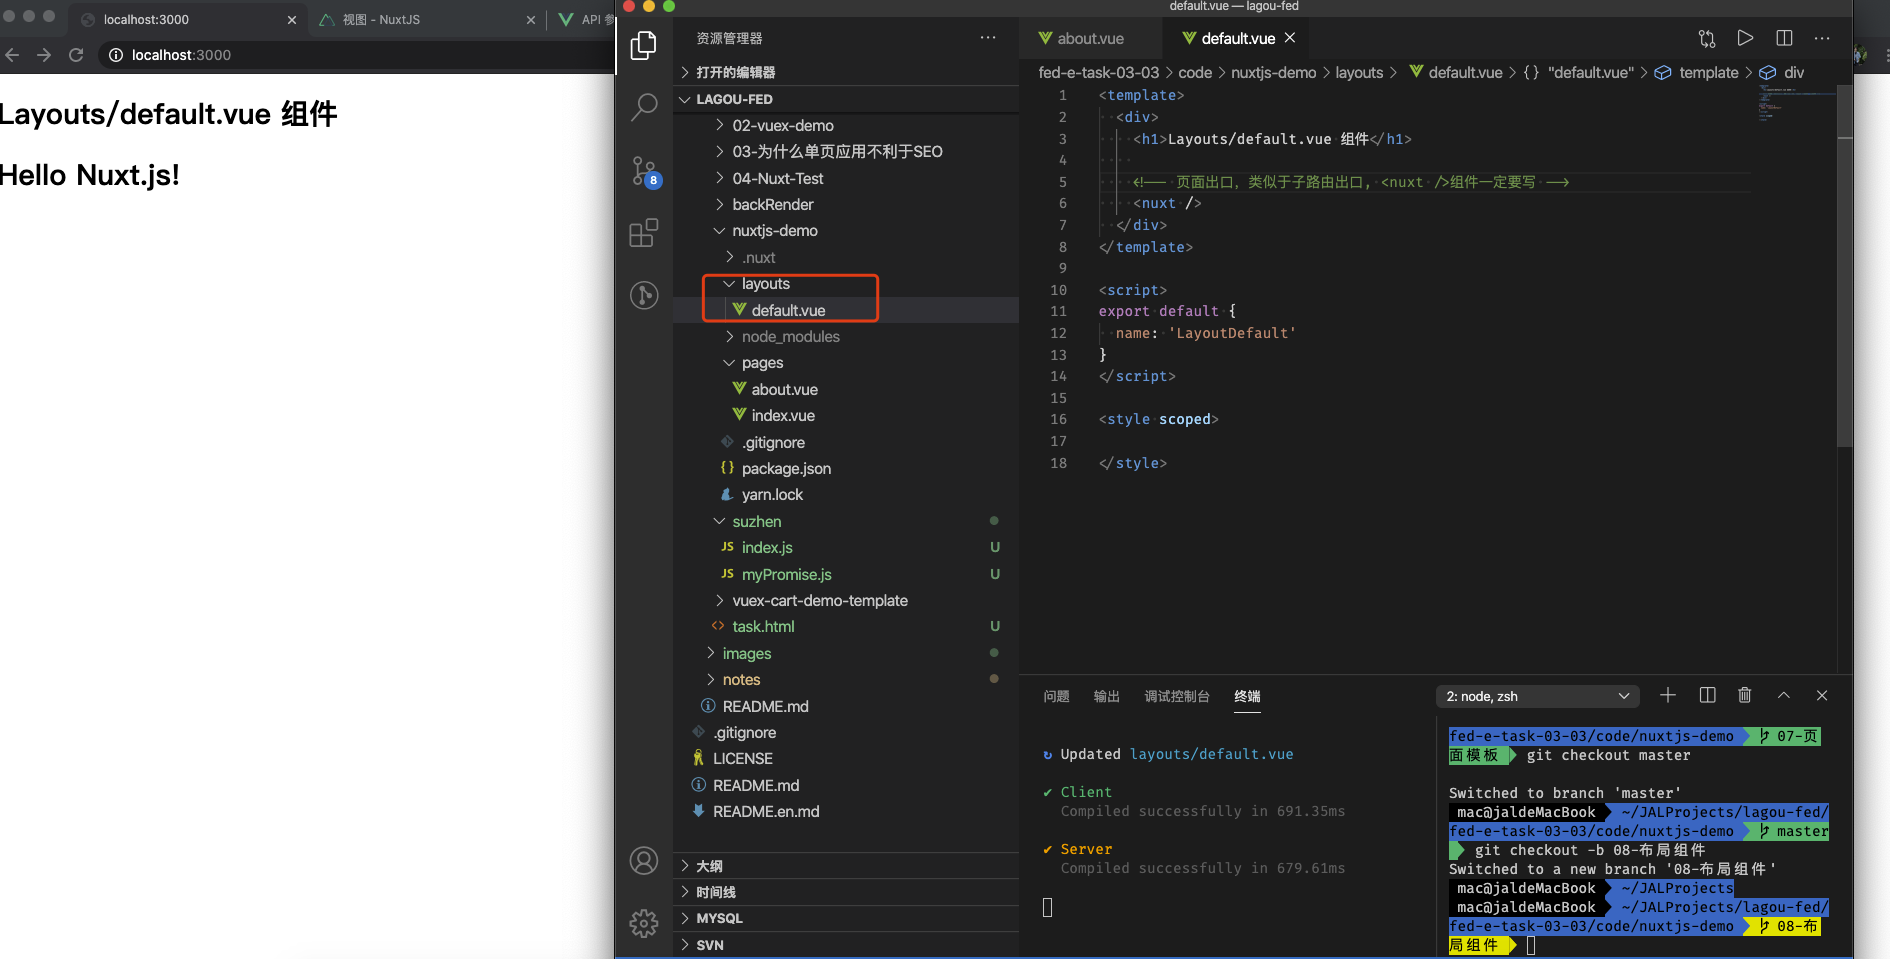Screen dimensions: 1890x959
Task: Switch to the 调试控制台 debug console tab
Action: pos(1177,696)
